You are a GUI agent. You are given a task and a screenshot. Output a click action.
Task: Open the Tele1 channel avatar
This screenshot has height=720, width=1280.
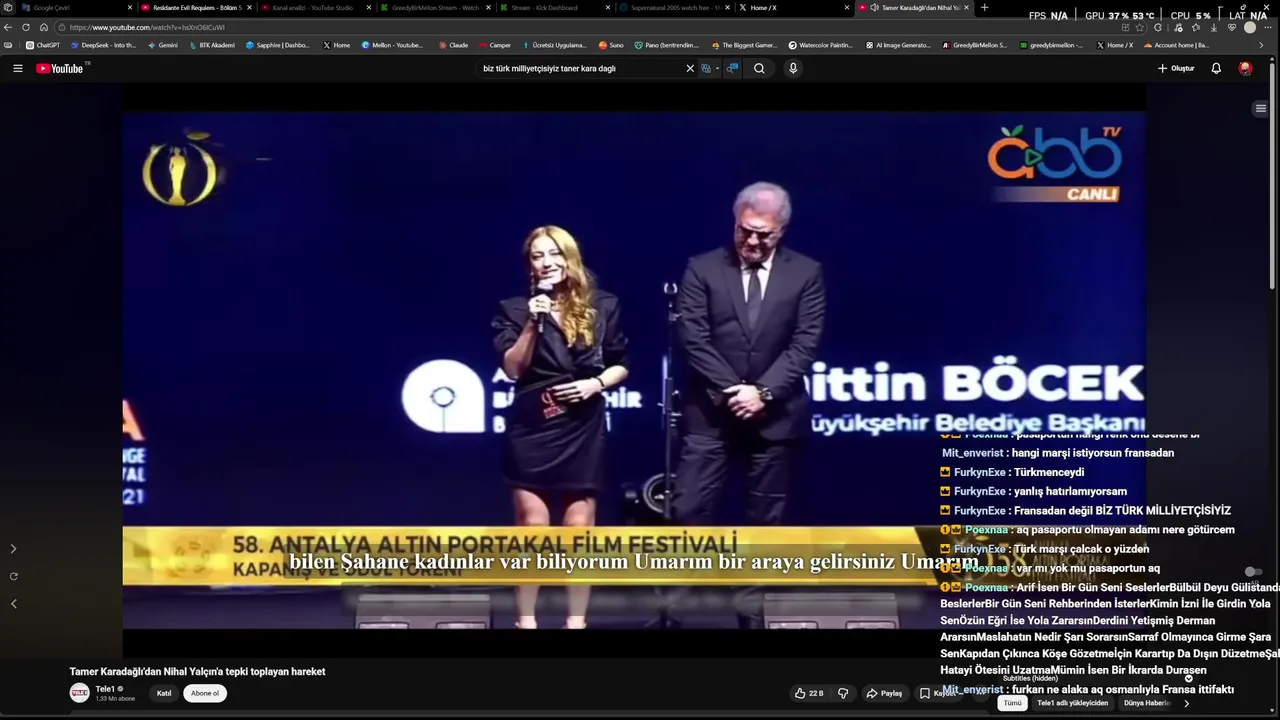(79, 693)
